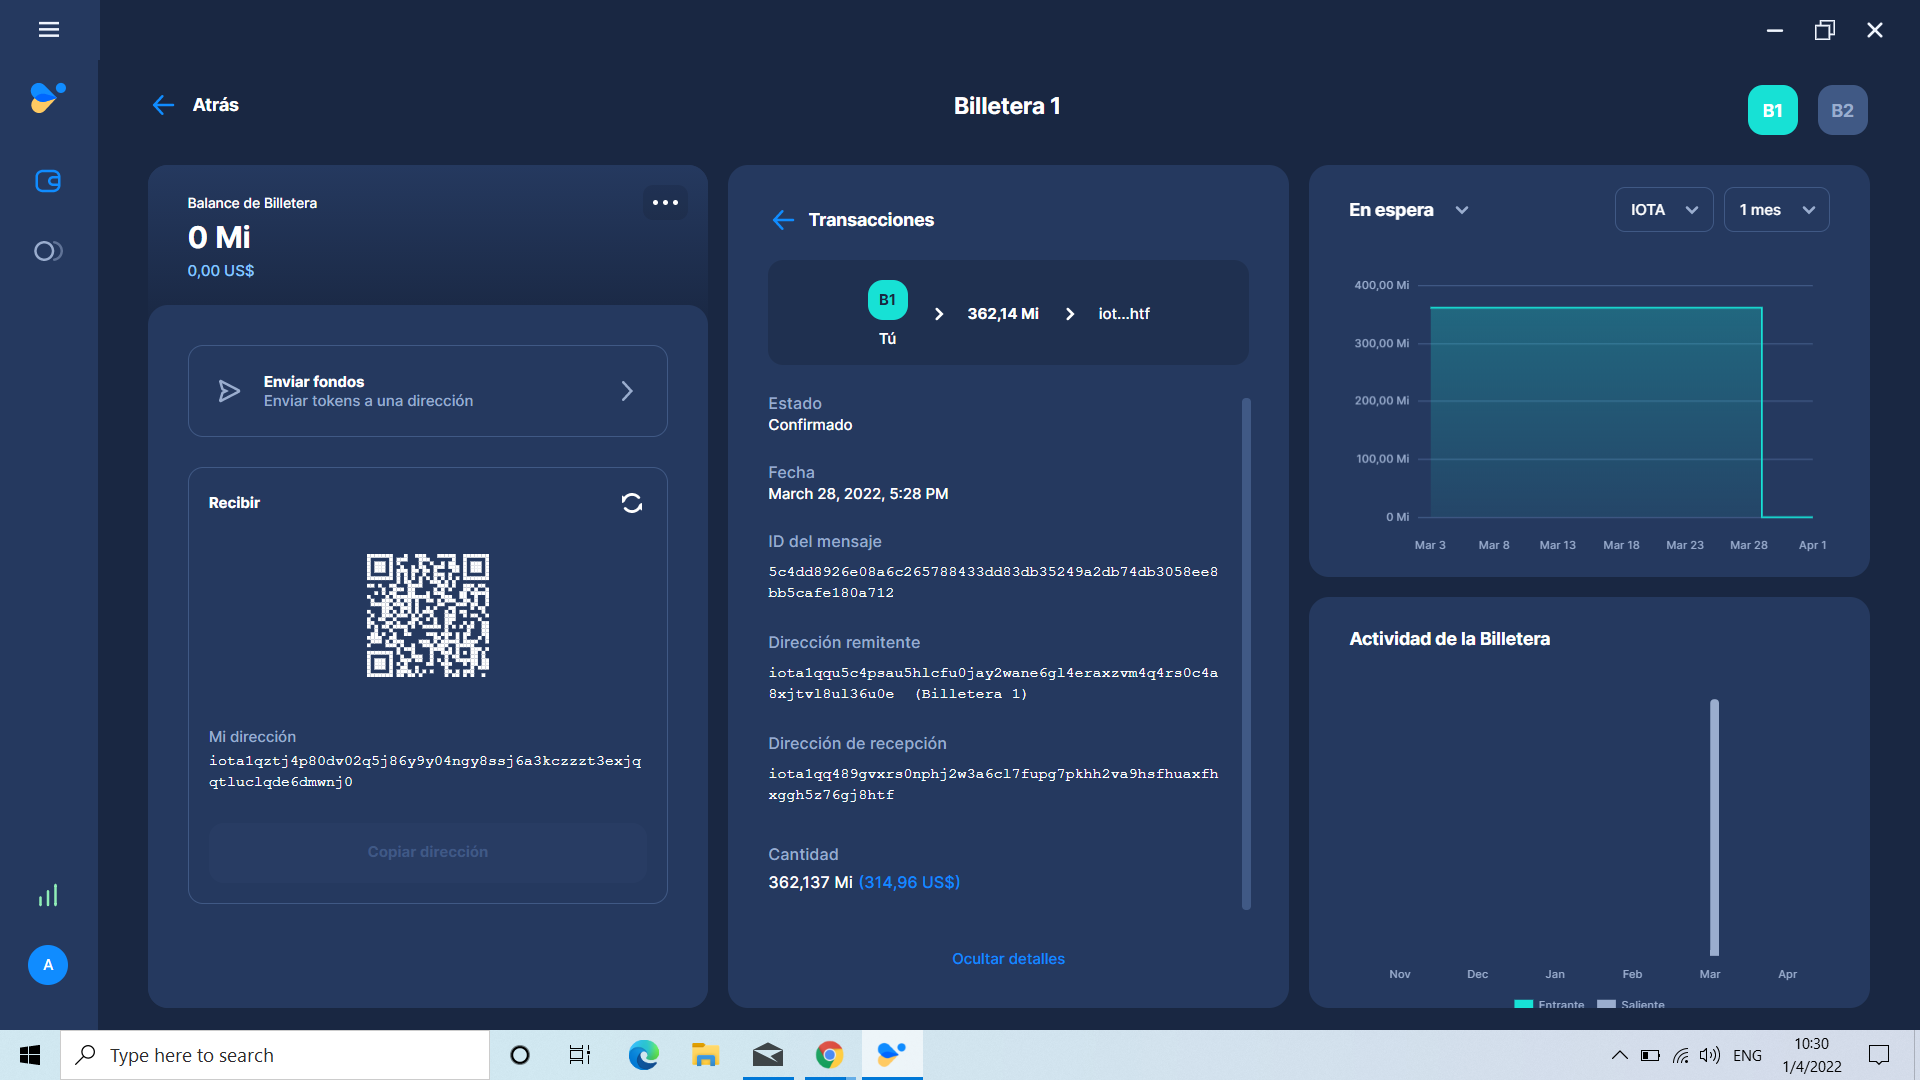Open Google Chrome from taskbar

point(829,1055)
